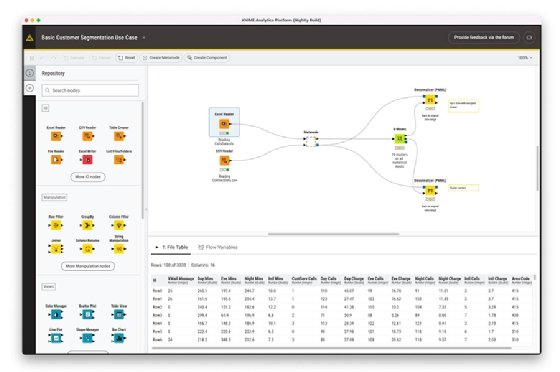
Task: Click the lower Denormalizer (PMML) node
Action: 430,191
